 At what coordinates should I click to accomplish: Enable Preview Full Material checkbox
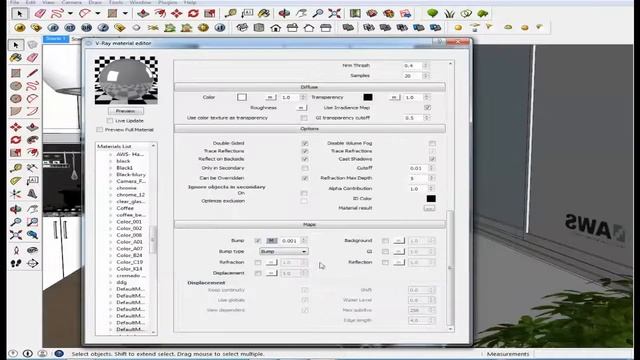pyautogui.click(x=100, y=130)
